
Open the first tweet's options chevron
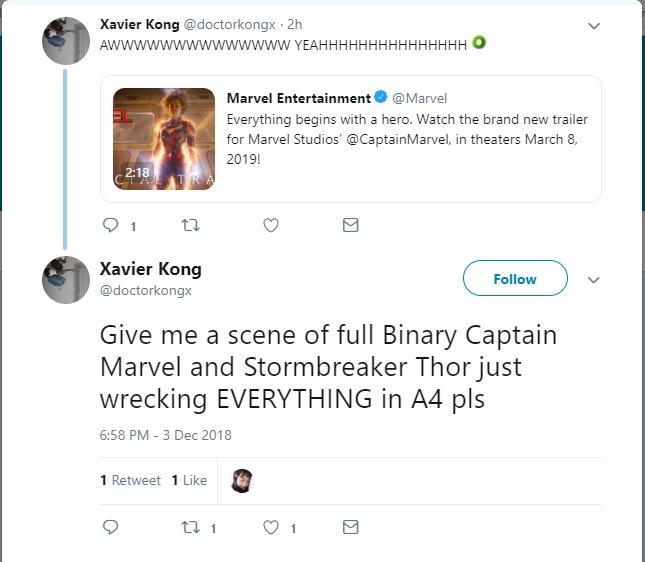[x=594, y=25]
